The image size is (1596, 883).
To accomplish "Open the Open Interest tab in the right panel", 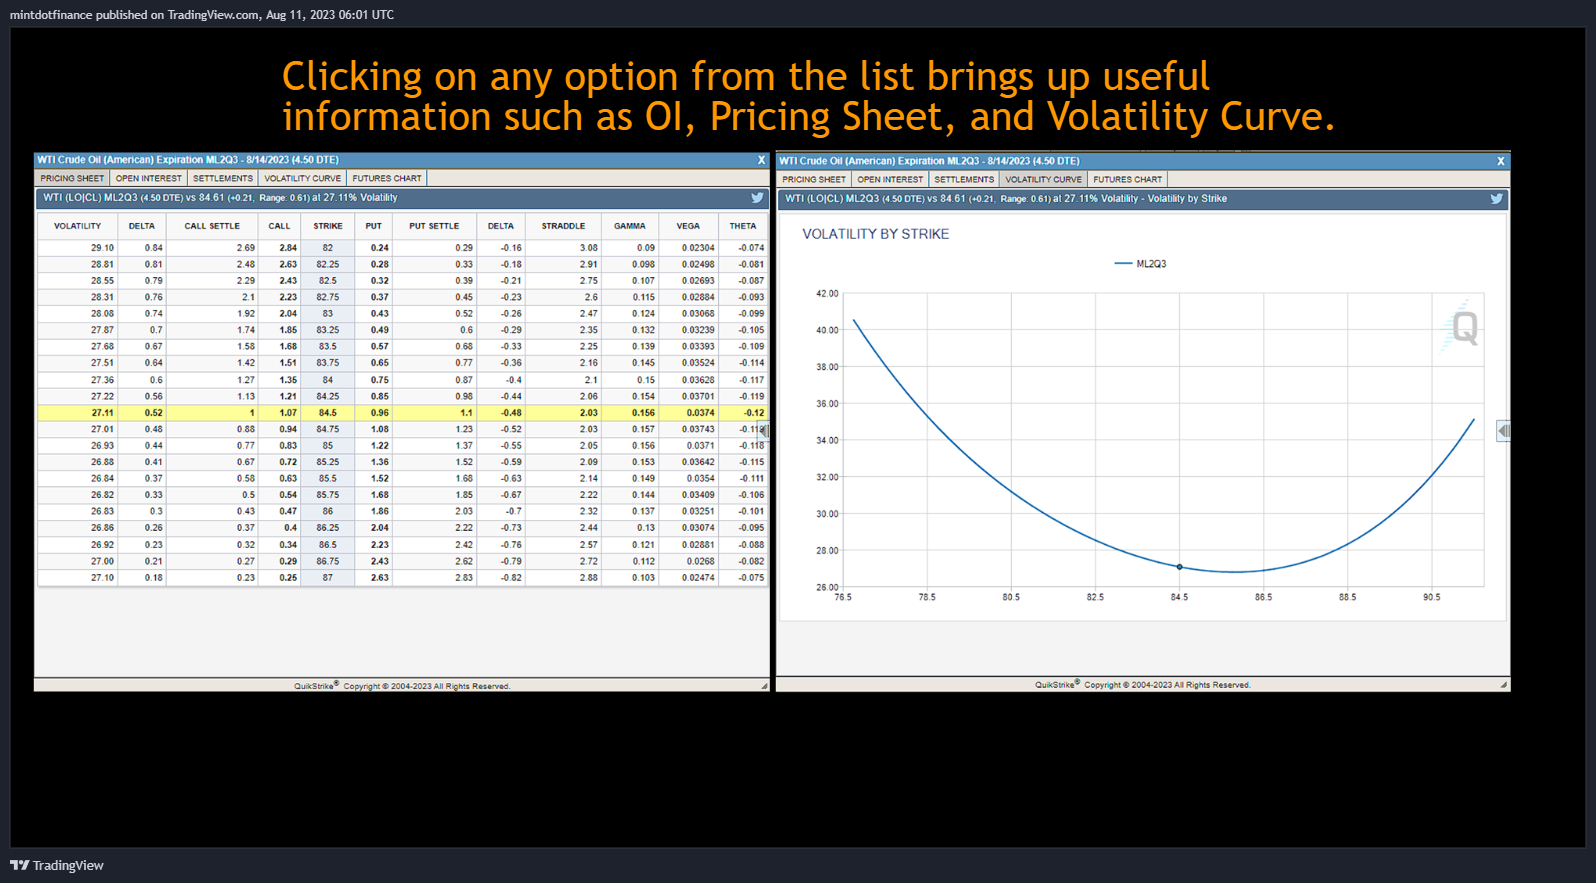I will click(890, 179).
